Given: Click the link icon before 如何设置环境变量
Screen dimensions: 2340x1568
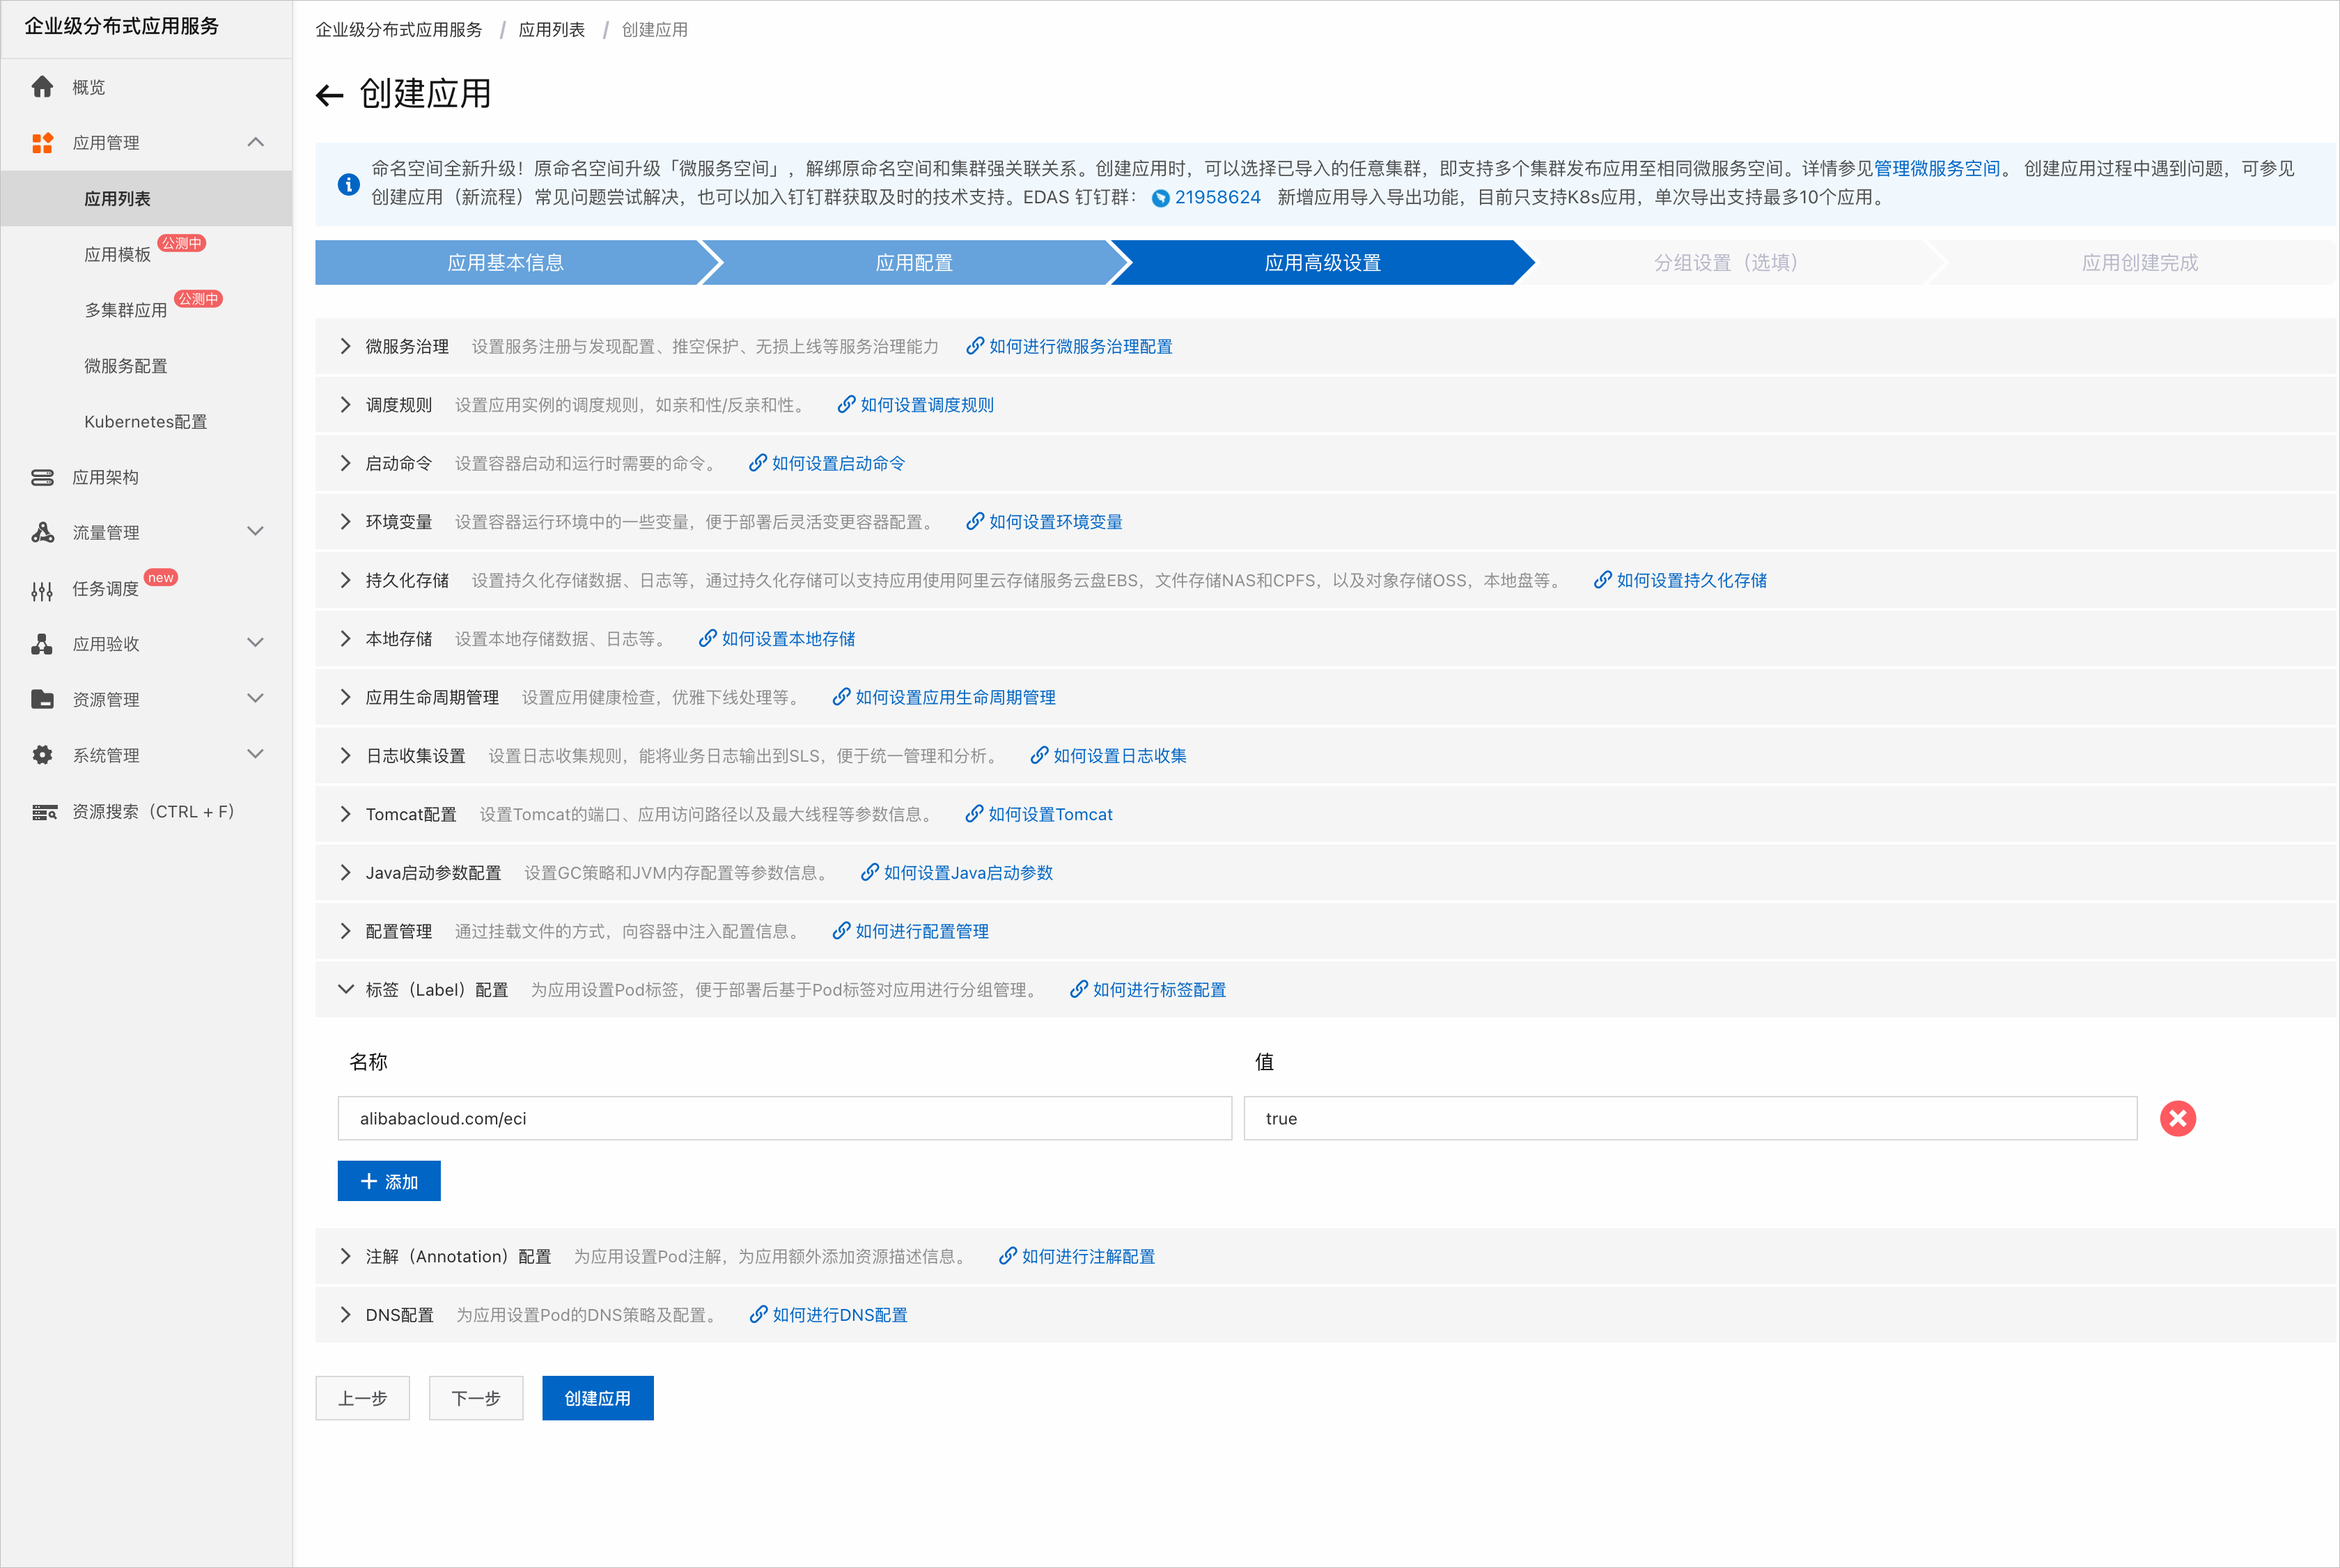Looking at the screenshot, I should click(974, 521).
